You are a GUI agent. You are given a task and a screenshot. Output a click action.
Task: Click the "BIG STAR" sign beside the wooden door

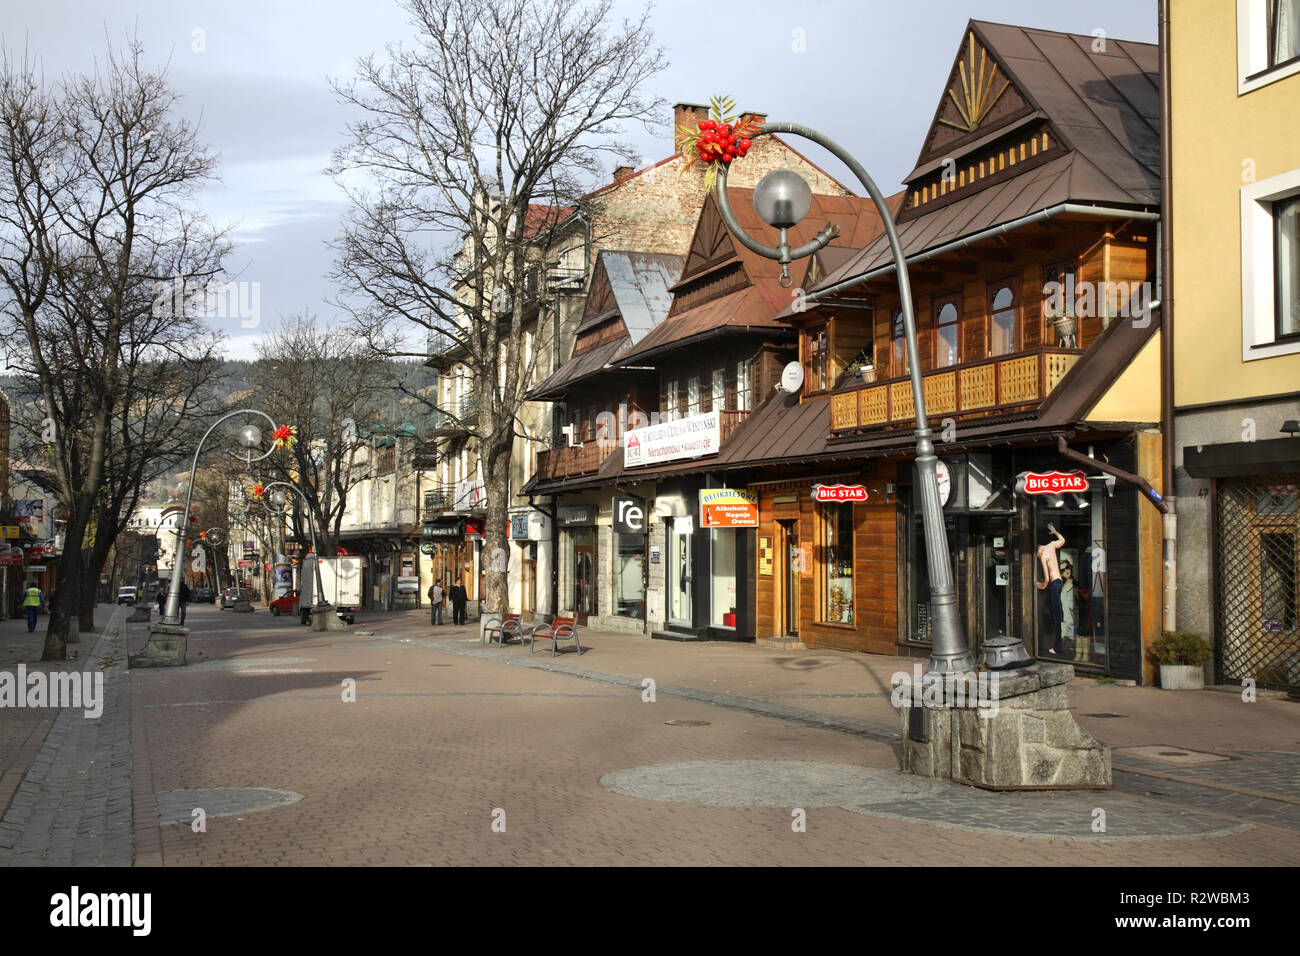839,493
